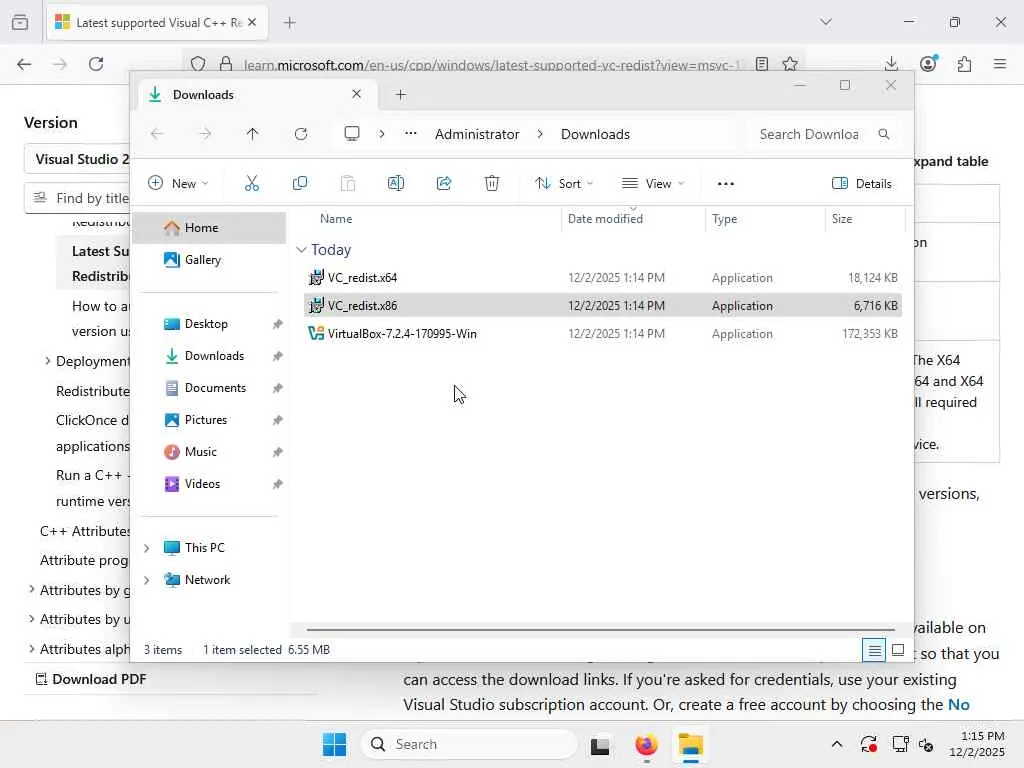Switch to large thumbnails view in status bar
Viewport: 1024px width, 768px height.
pos(898,650)
